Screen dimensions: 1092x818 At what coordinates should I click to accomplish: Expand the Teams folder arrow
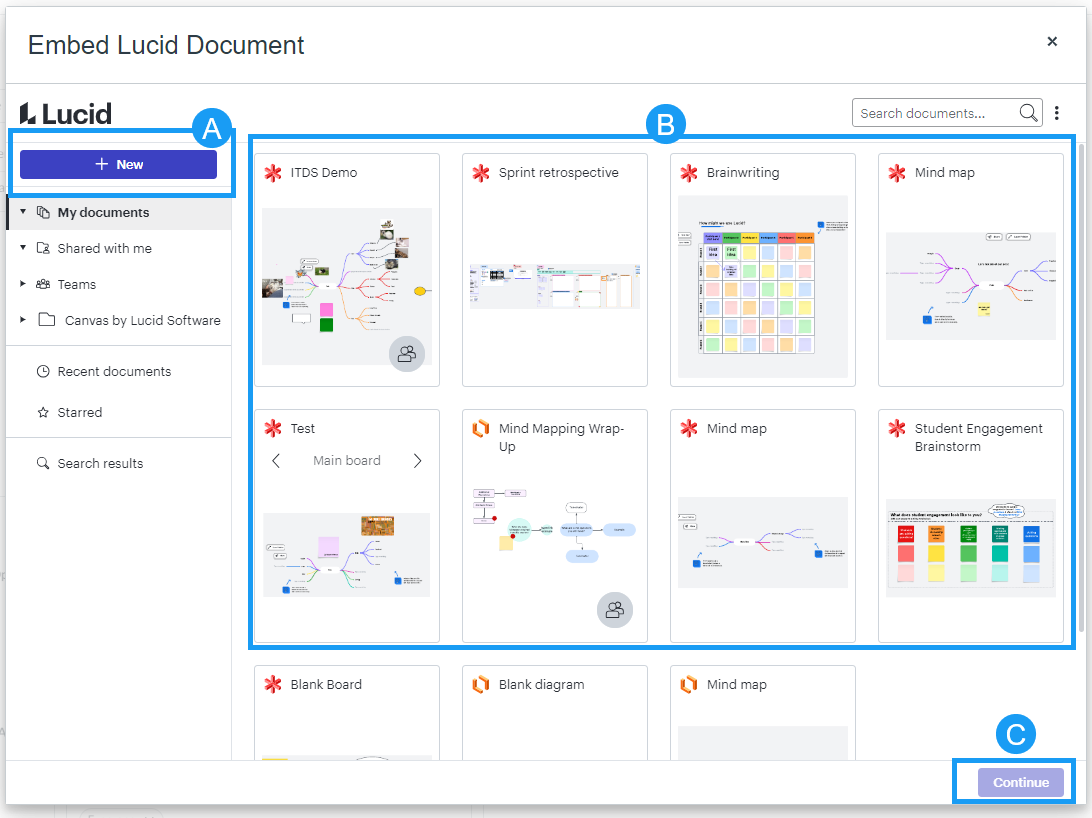23,284
